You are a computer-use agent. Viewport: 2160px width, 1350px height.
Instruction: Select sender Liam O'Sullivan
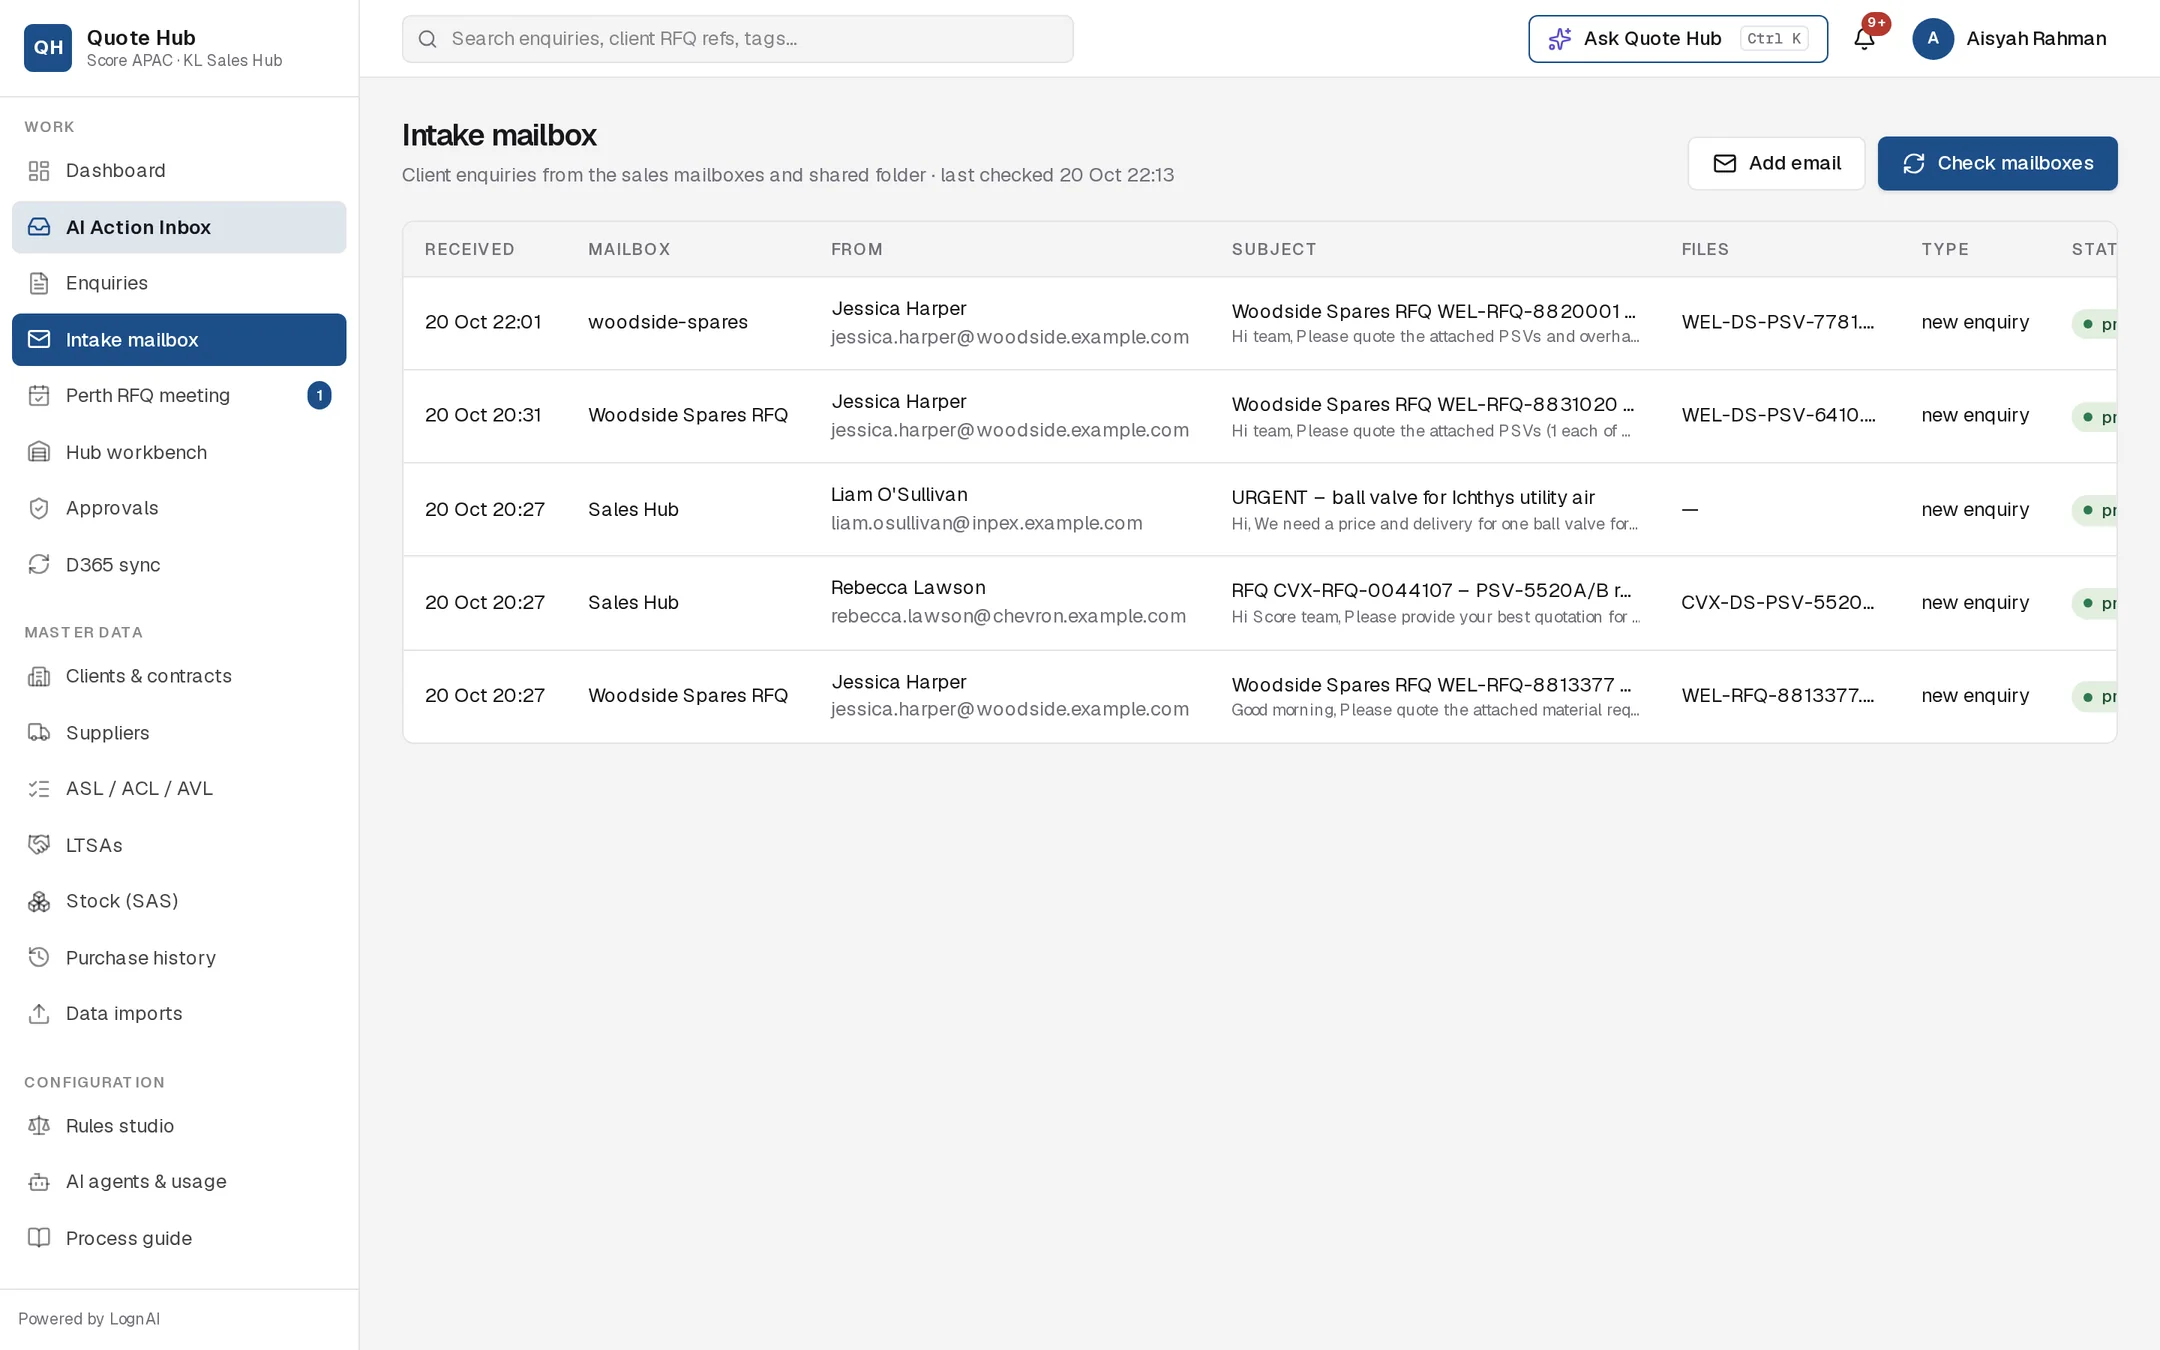pyautogui.click(x=899, y=495)
